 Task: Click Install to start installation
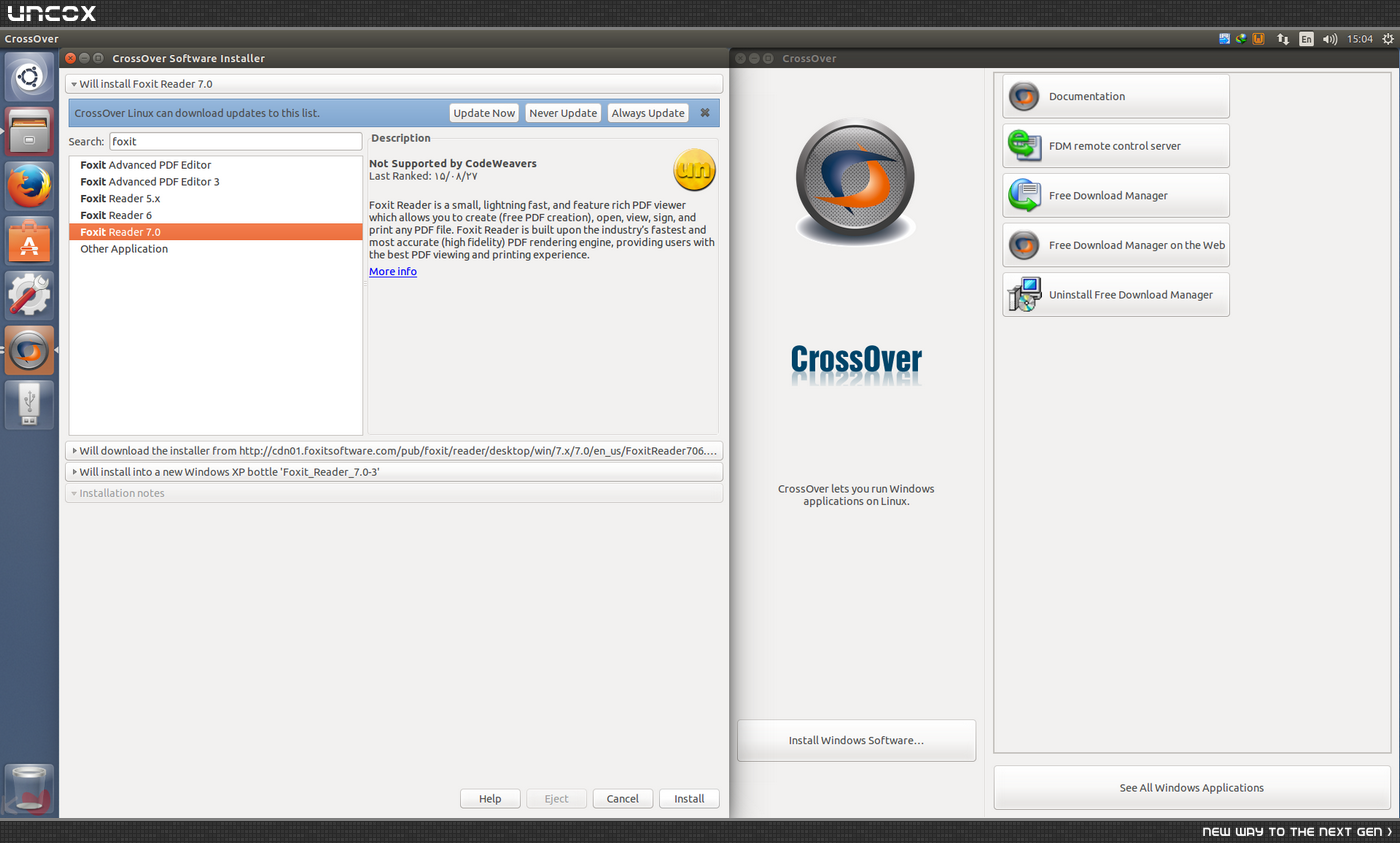(689, 799)
